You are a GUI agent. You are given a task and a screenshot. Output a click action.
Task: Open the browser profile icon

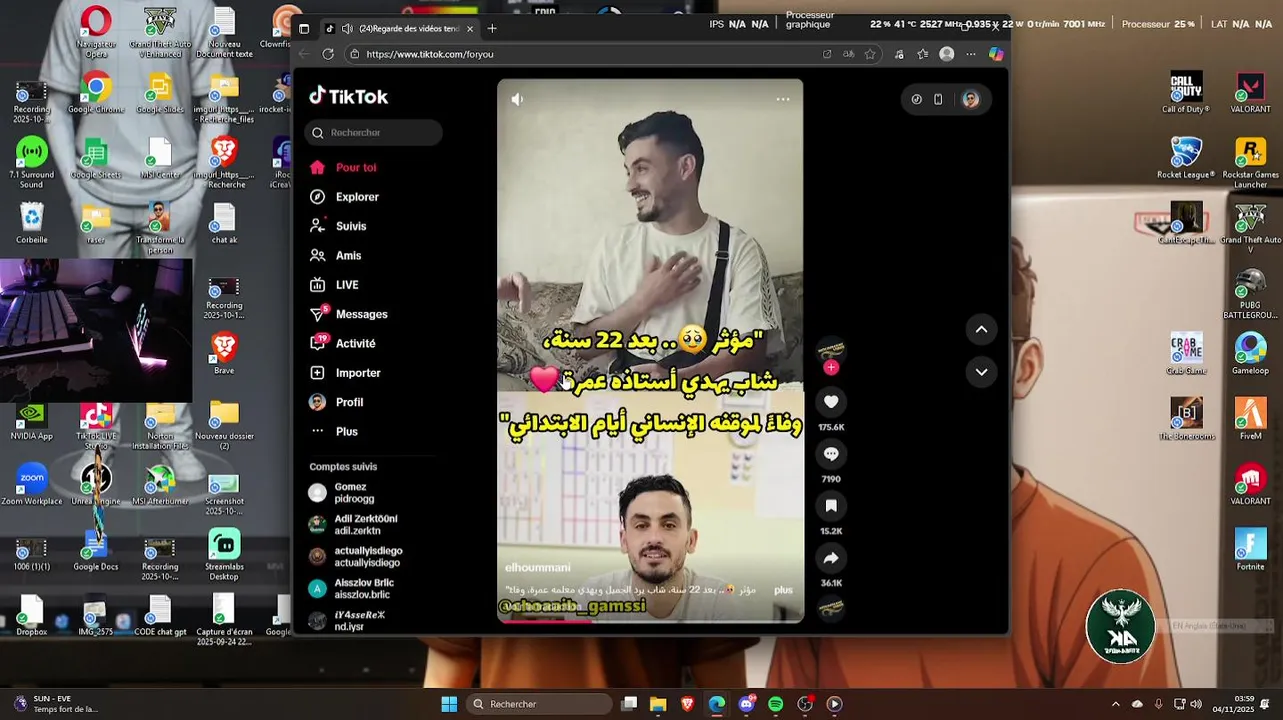coord(947,54)
